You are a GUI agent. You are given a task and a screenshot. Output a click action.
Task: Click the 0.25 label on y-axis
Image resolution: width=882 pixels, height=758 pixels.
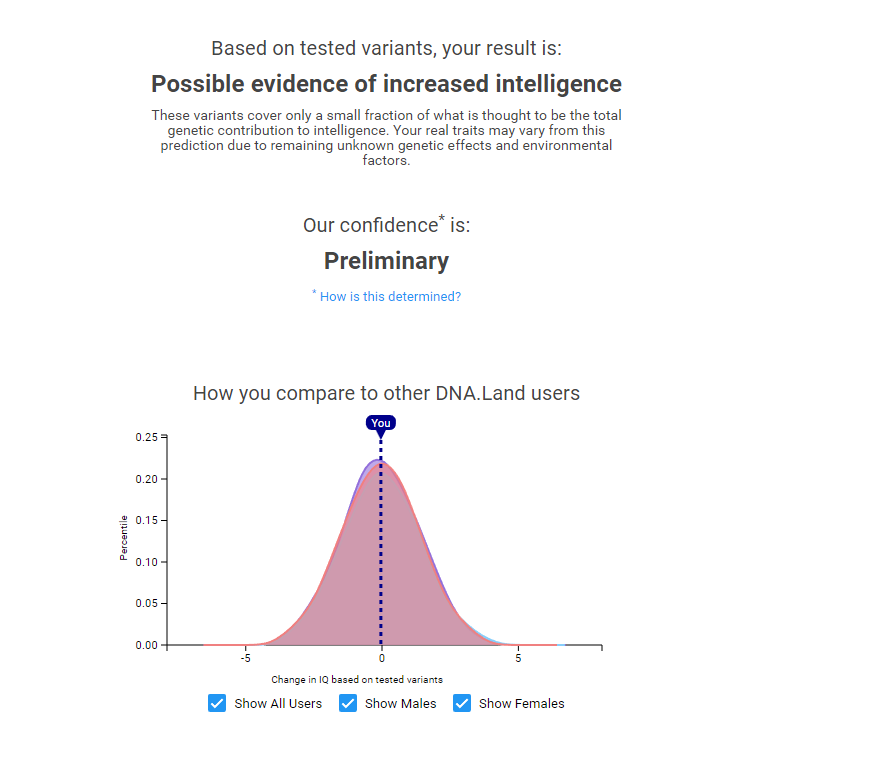click(146, 437)
